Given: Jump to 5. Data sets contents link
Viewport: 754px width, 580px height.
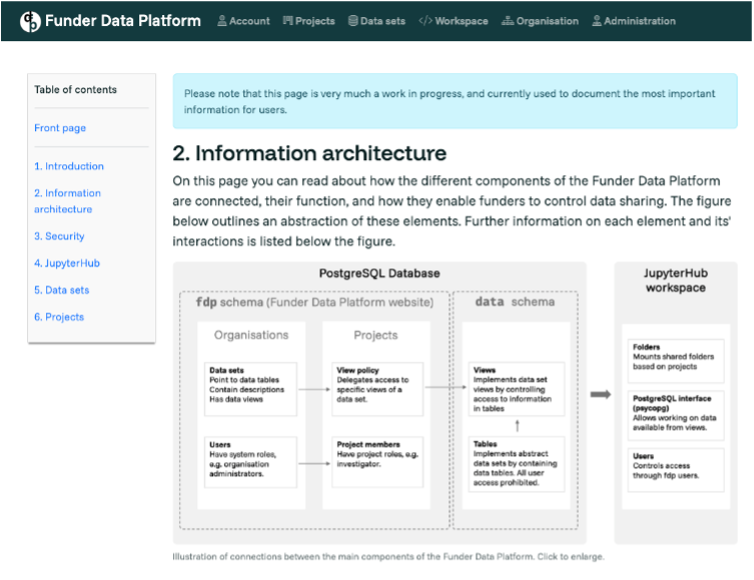Looking at the screenshot, I should coord(62,290).
